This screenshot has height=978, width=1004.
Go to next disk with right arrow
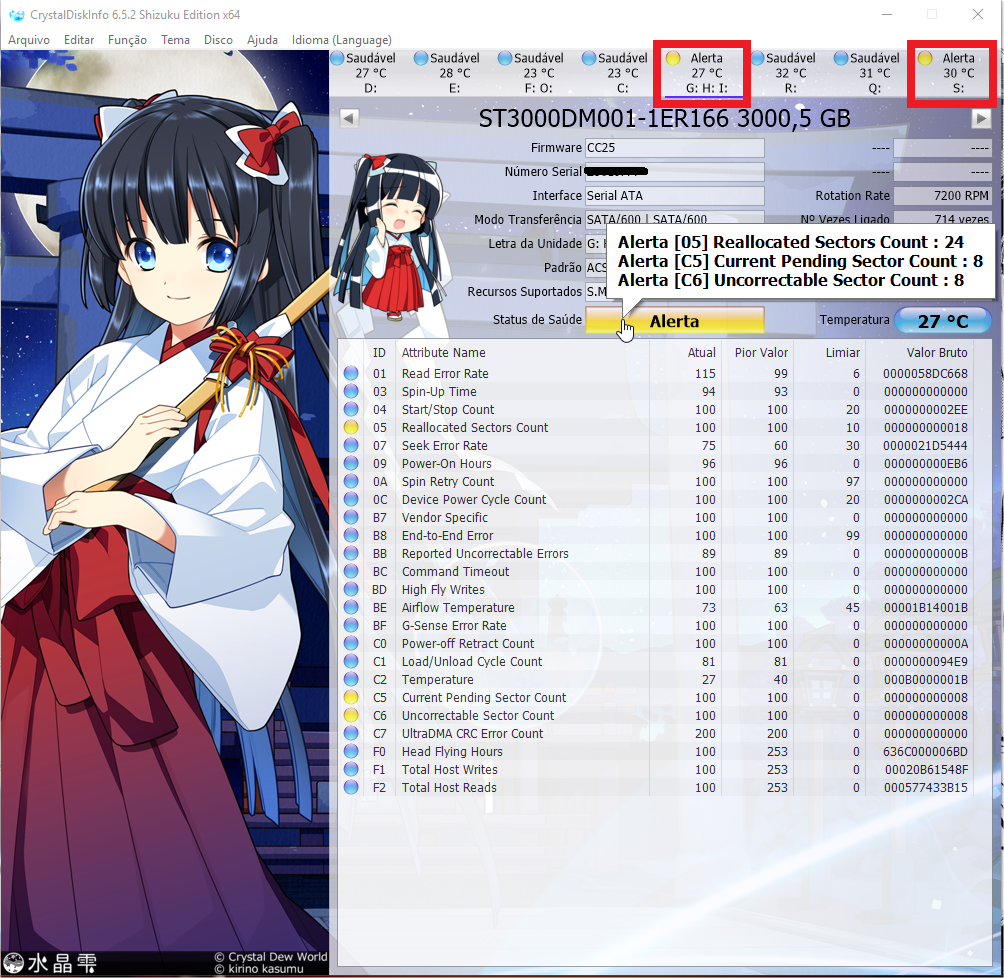(980, 118)
